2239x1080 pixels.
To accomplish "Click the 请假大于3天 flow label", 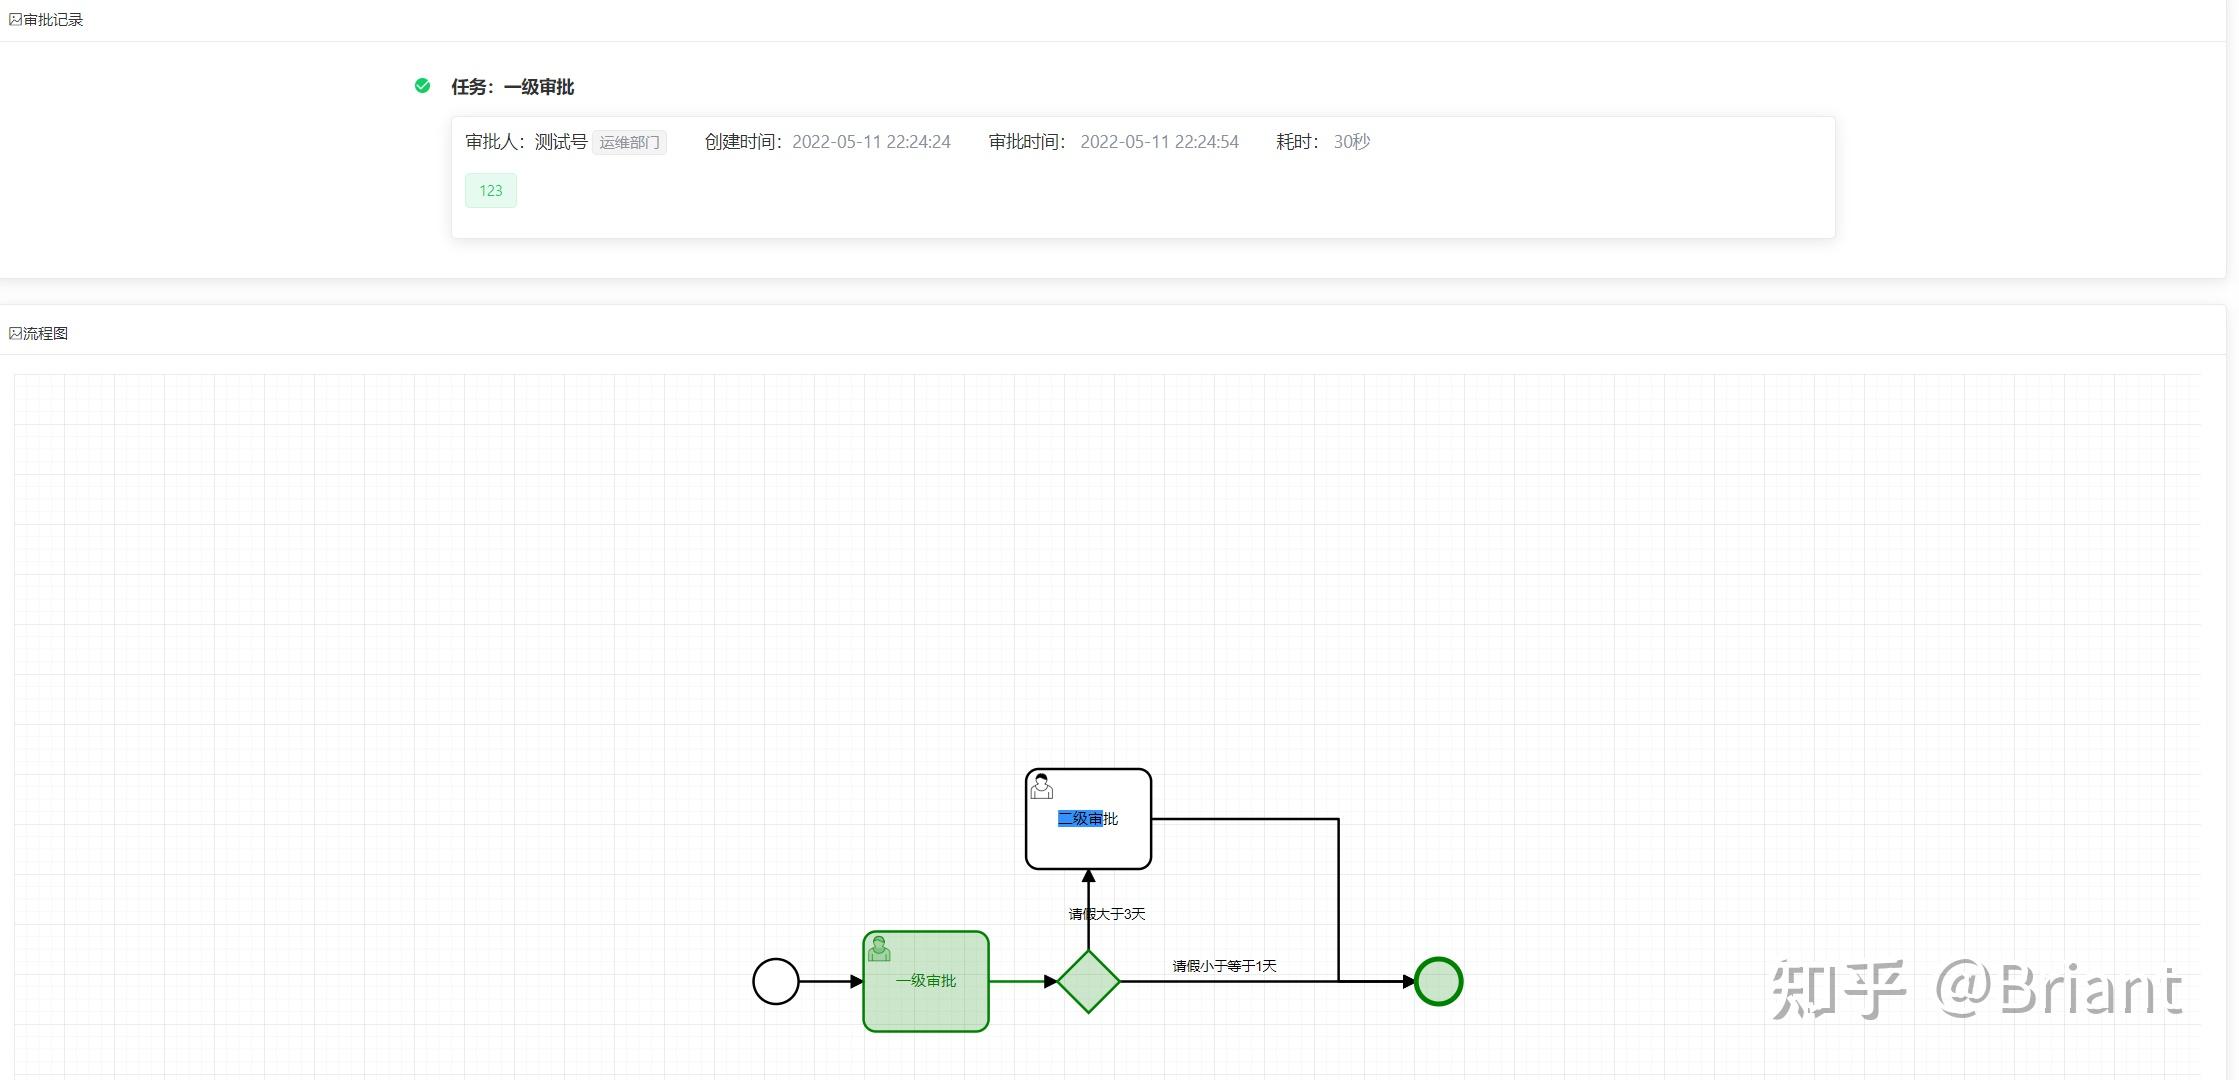I will click(1106, 914).
